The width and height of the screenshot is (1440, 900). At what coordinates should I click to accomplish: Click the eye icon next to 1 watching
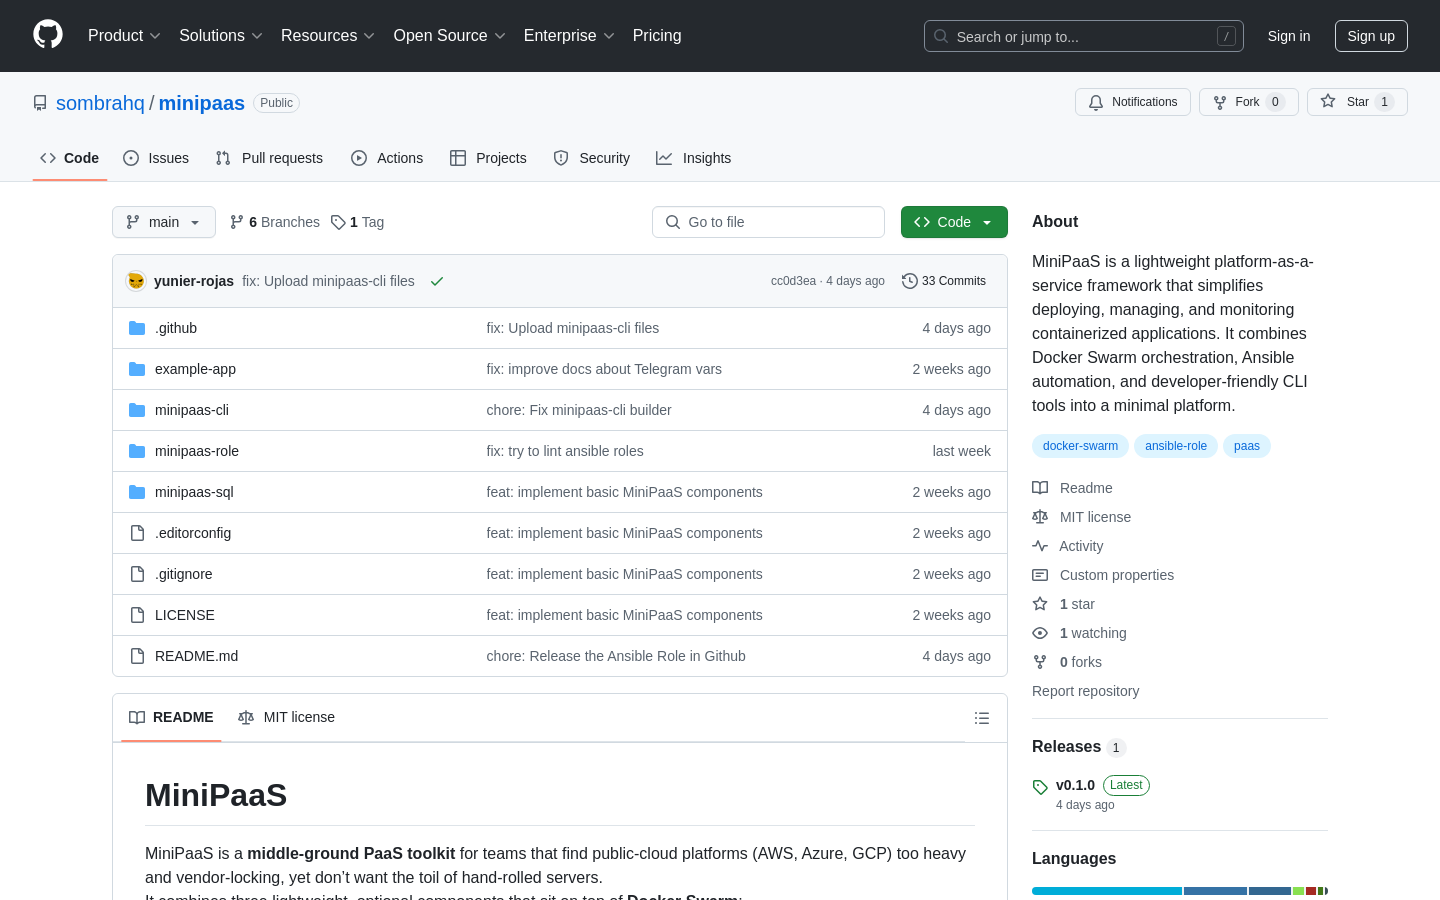click(x=1040, y=633)
